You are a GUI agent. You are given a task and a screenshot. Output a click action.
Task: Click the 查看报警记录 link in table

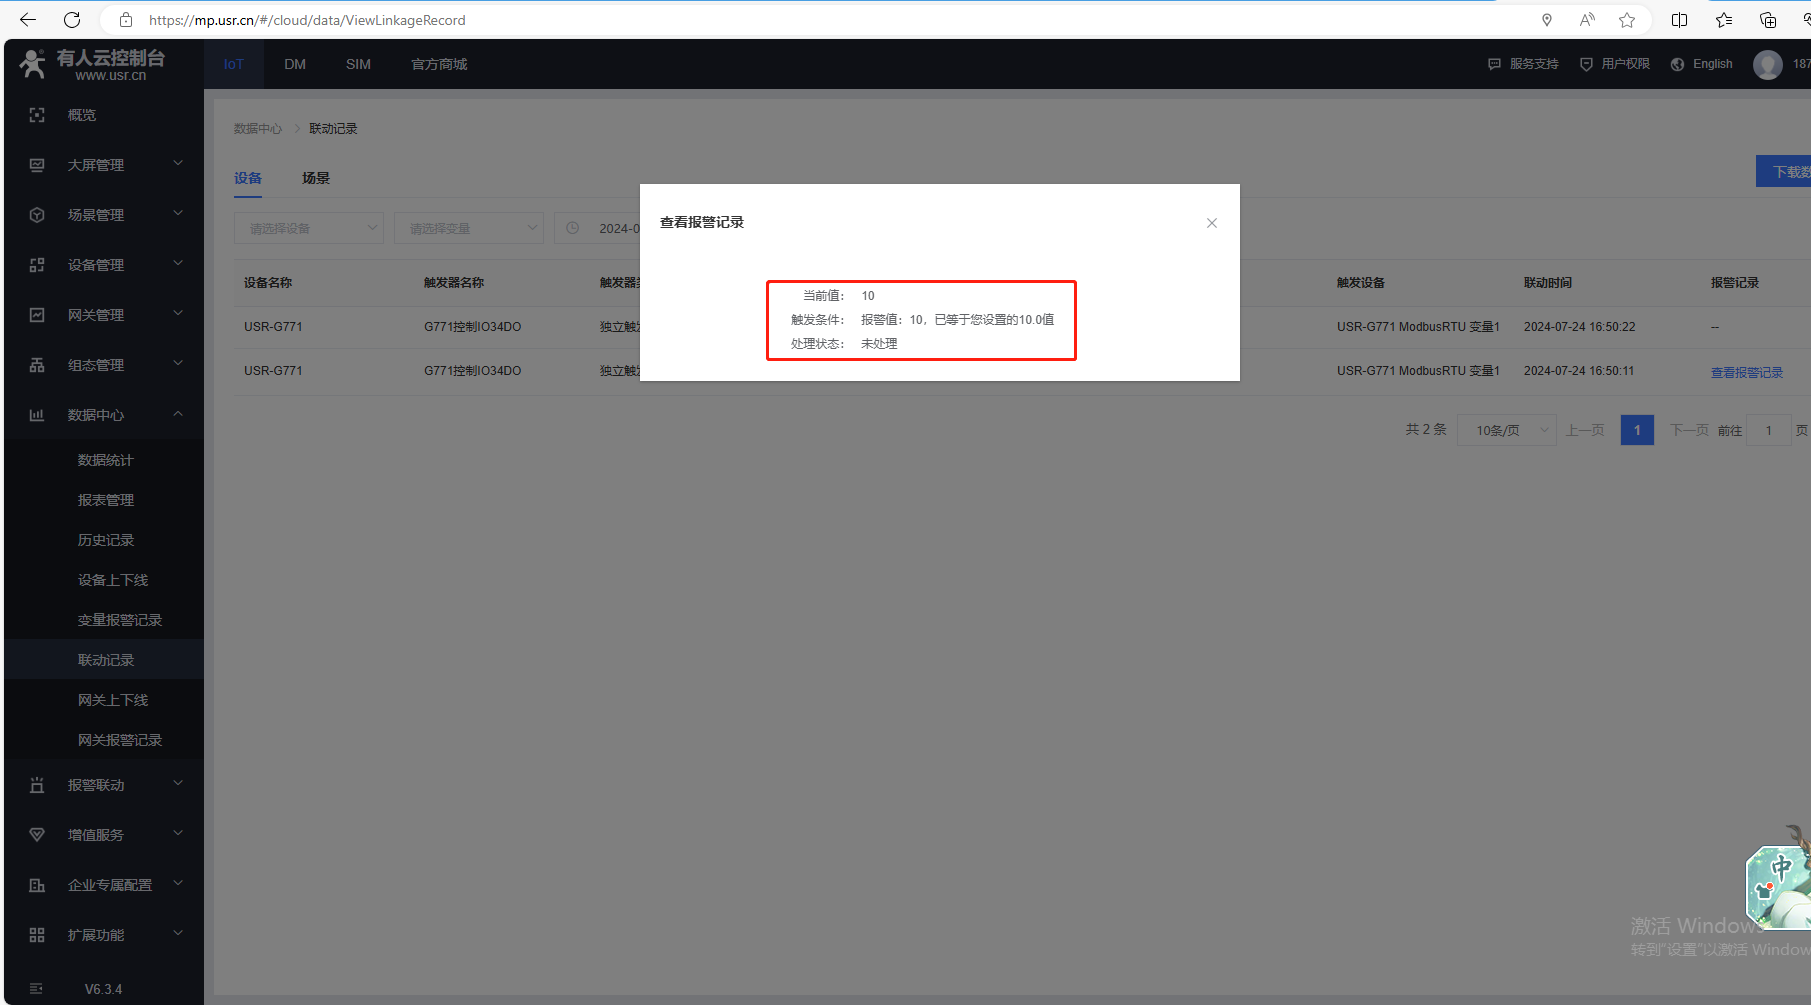click(x=1747, y=372)
